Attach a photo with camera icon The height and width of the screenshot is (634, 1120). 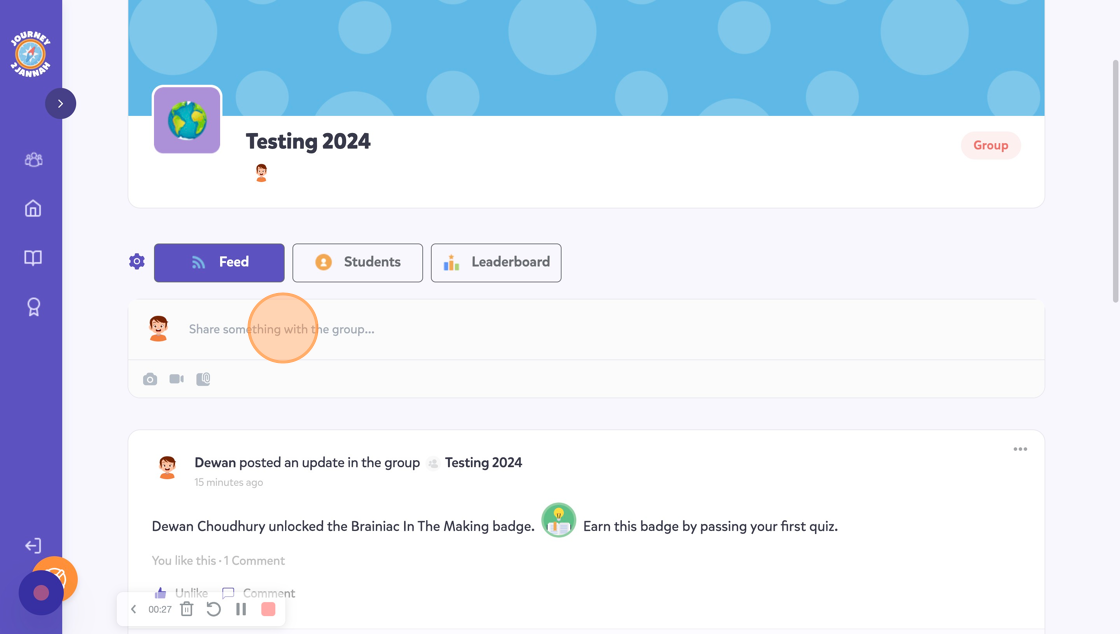pos(150,379)
